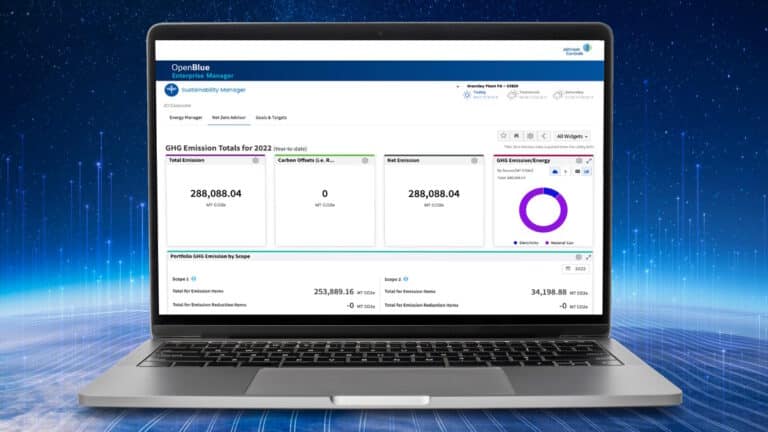Select the Net Zero Advisor tab

pos(229,118)
